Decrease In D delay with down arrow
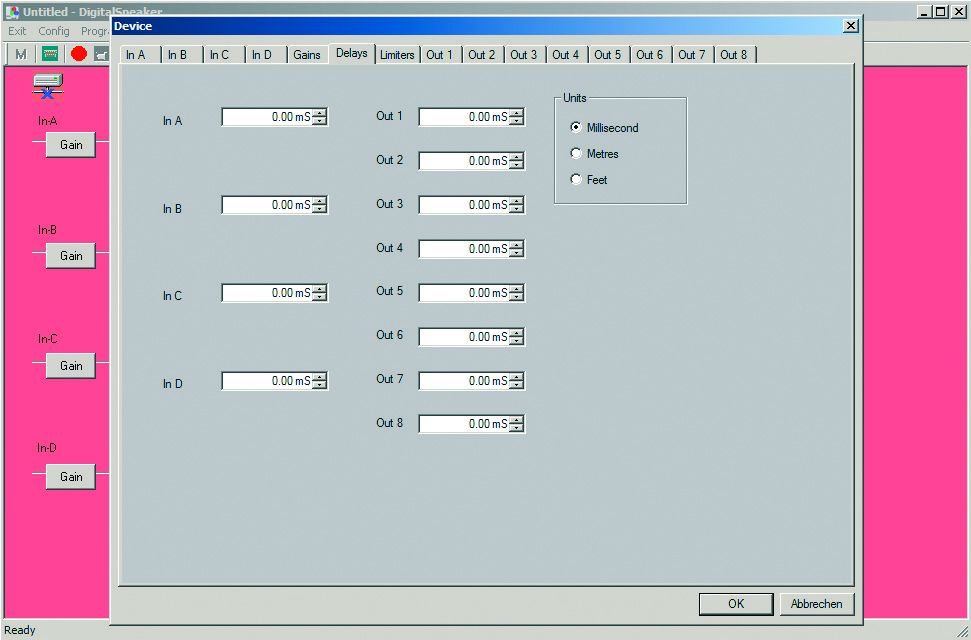This screenshot has height=640, width=971. click(320, 385)
